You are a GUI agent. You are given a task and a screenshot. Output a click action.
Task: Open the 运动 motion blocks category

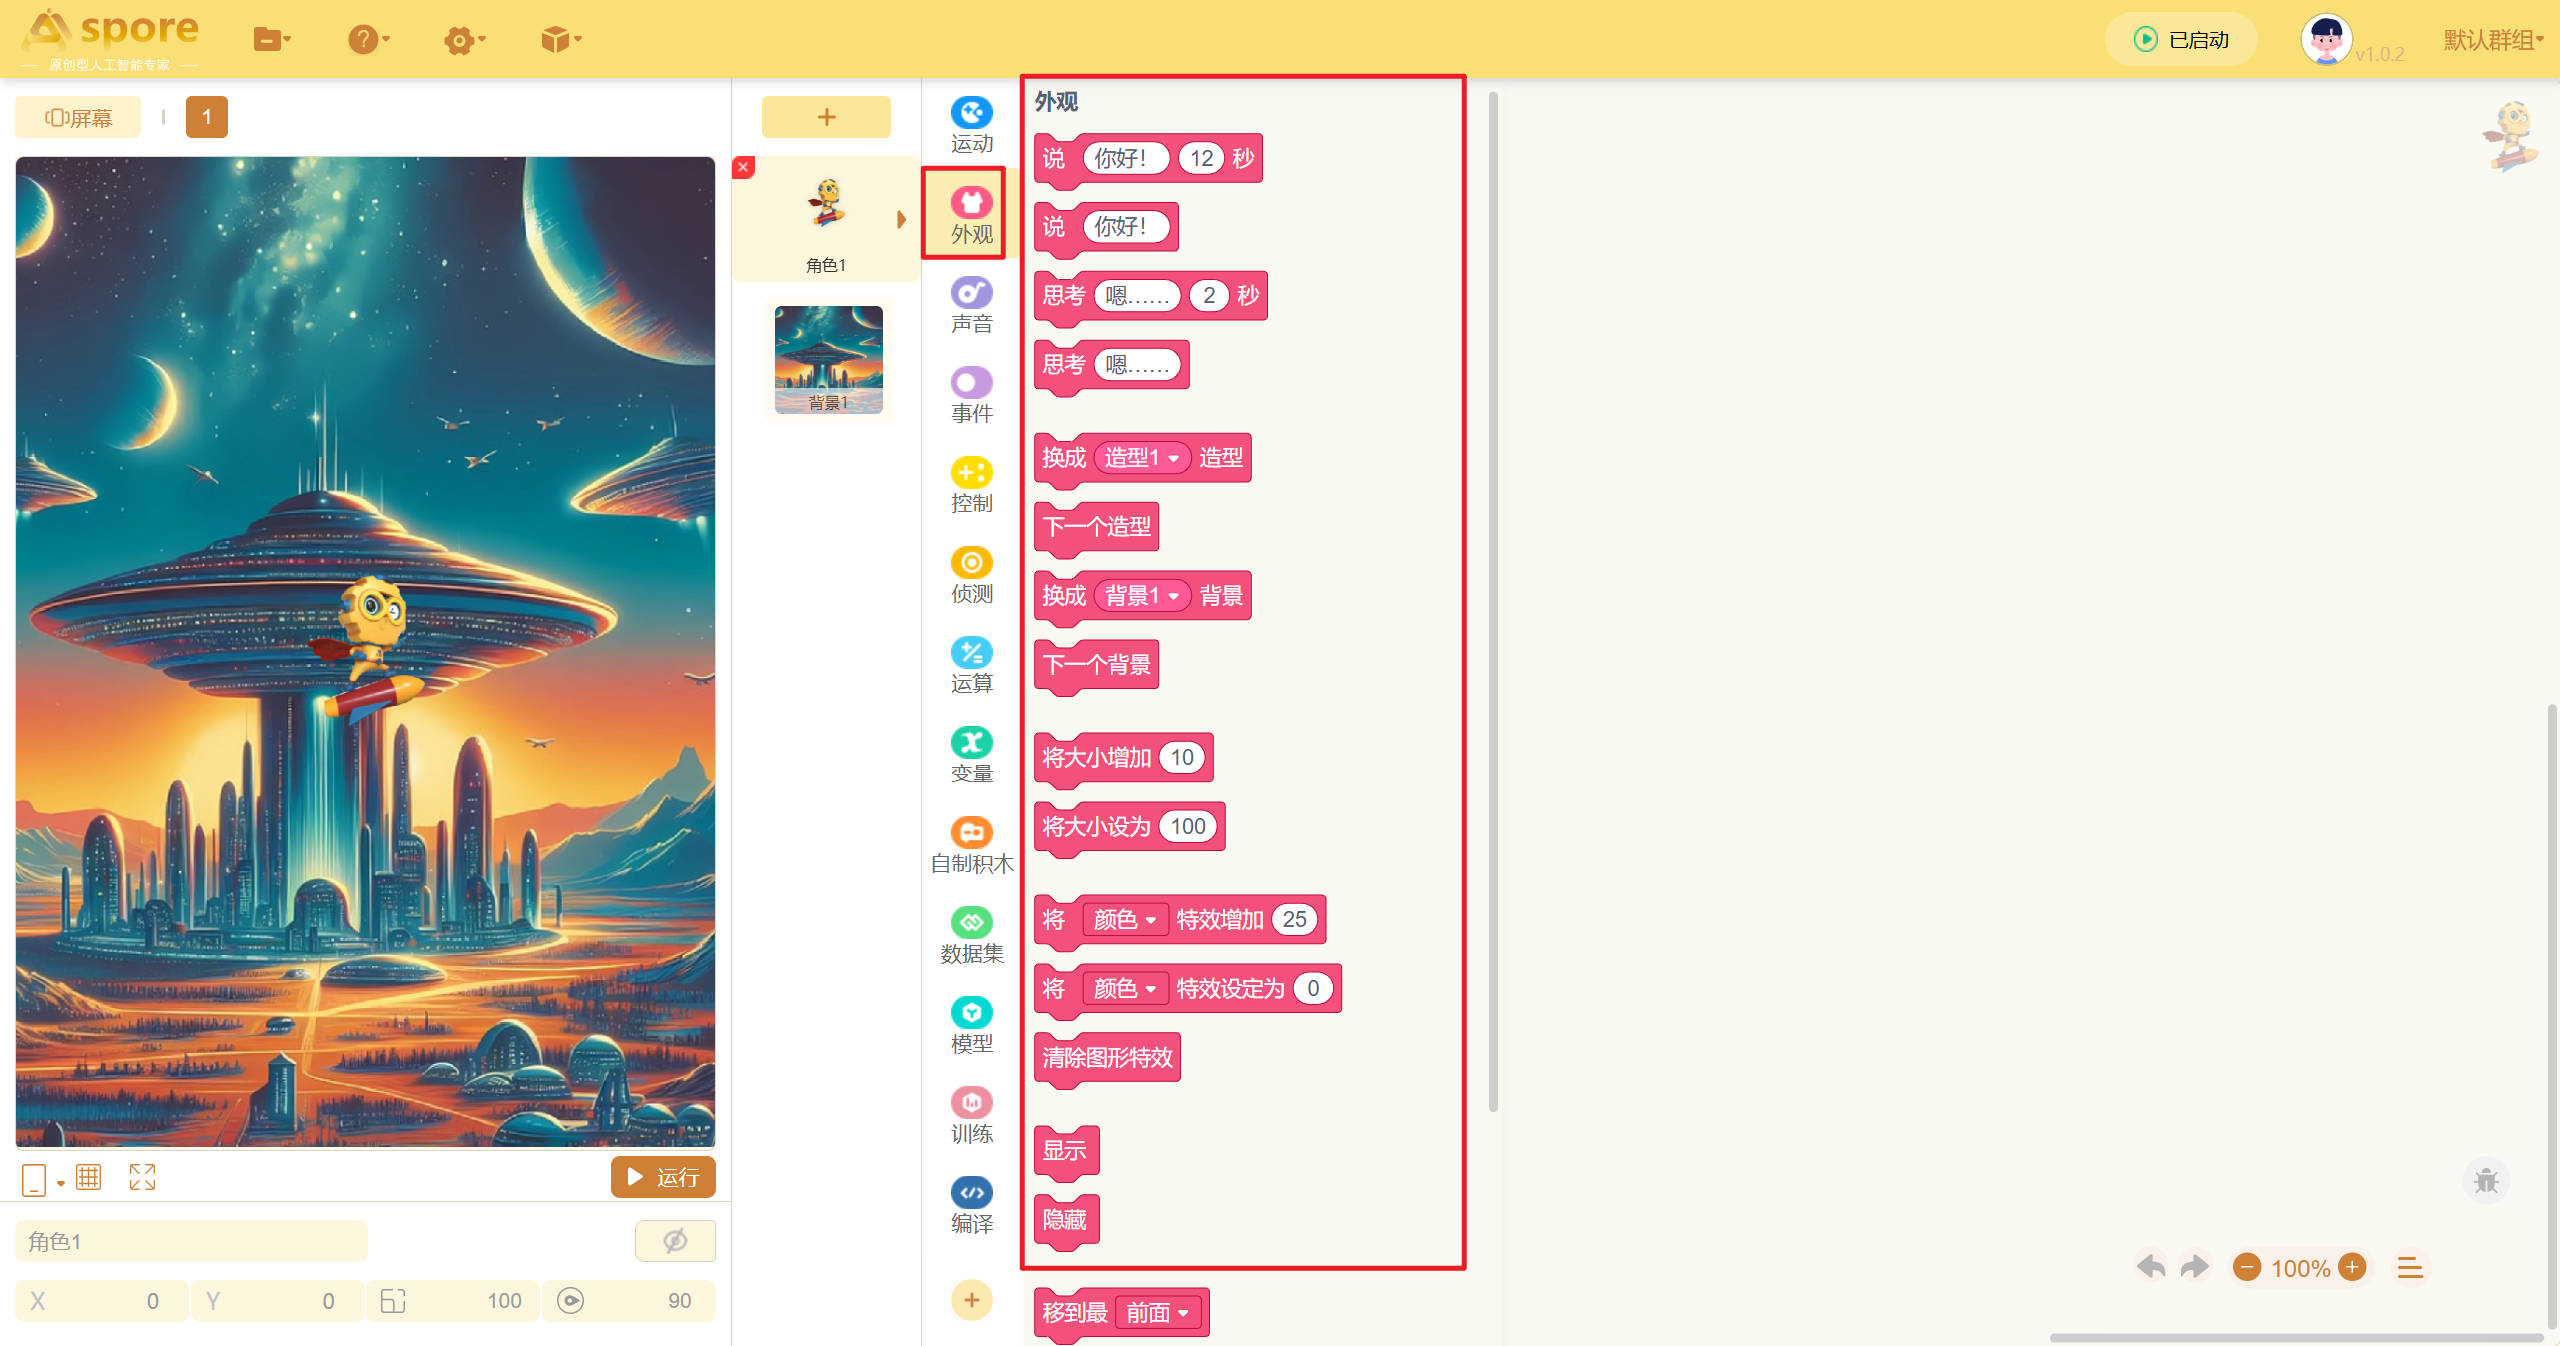click(971, 124)
